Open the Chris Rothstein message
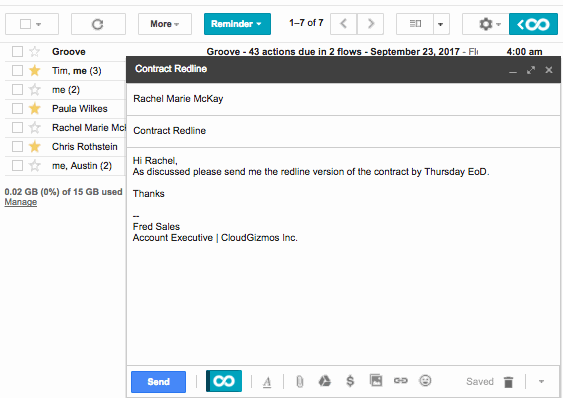Viewport: 563px width, 398px height. 85,147
